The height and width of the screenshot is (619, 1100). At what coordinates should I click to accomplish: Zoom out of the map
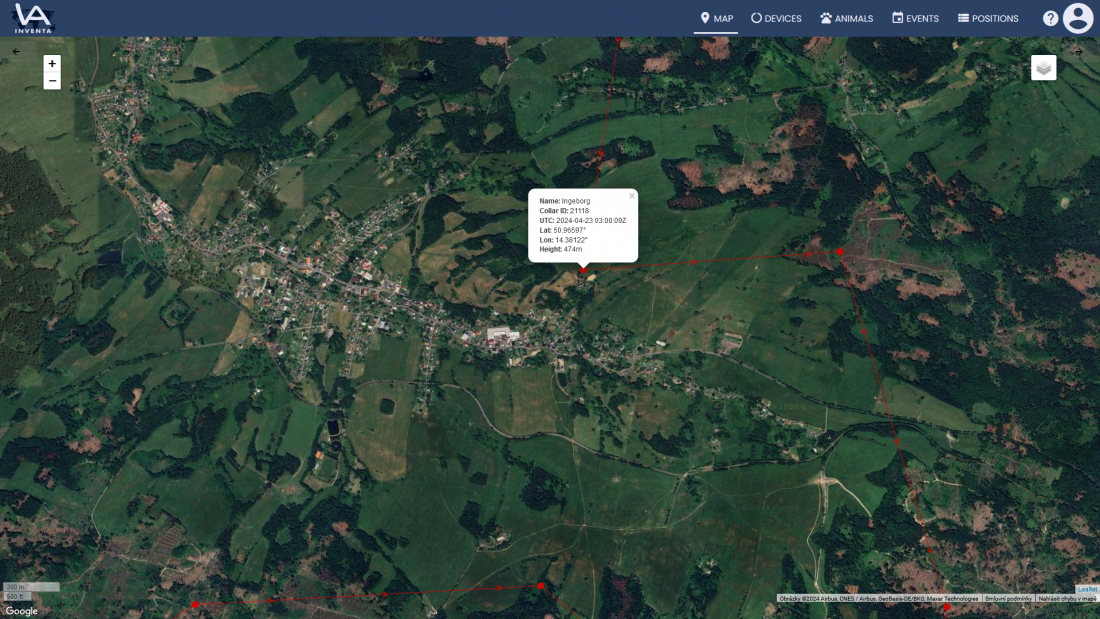click(52, 81)
